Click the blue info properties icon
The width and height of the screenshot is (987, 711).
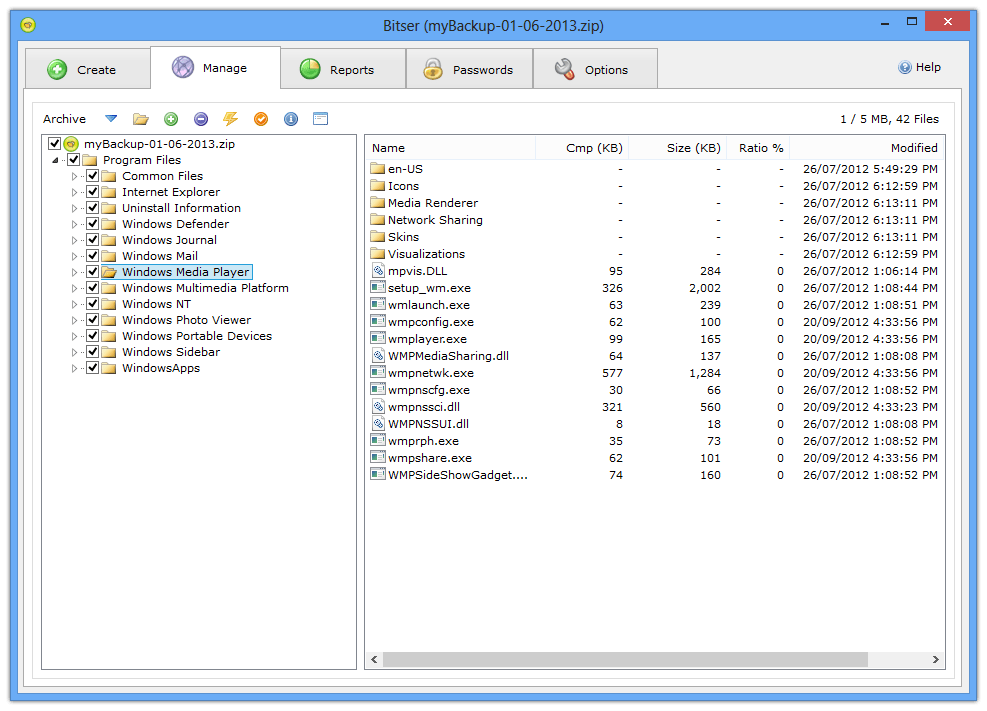[x=291, y=119]
